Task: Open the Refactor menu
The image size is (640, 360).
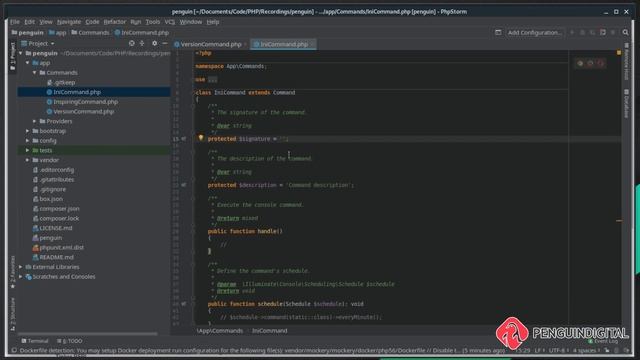Action: click(115, 22)
